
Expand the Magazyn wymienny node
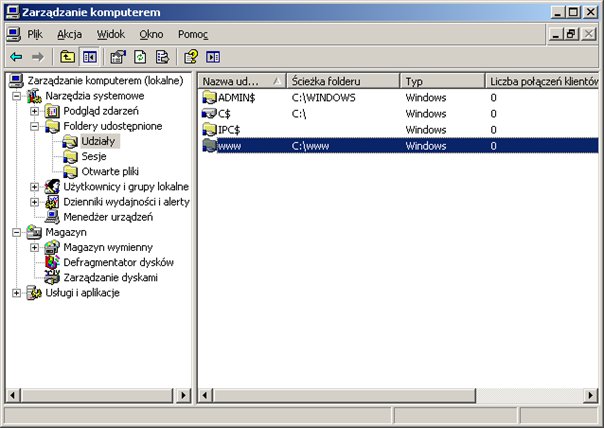pyautogui.click(x=34, y=247)
